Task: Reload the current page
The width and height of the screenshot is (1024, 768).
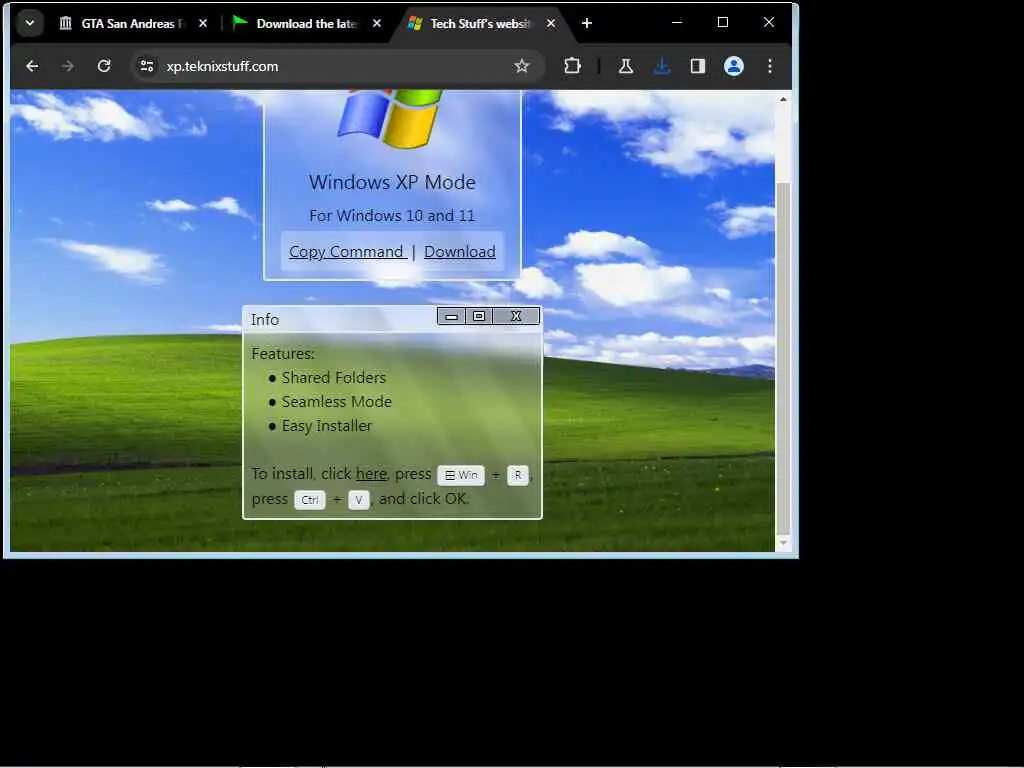Action: (x=104, y=66)
